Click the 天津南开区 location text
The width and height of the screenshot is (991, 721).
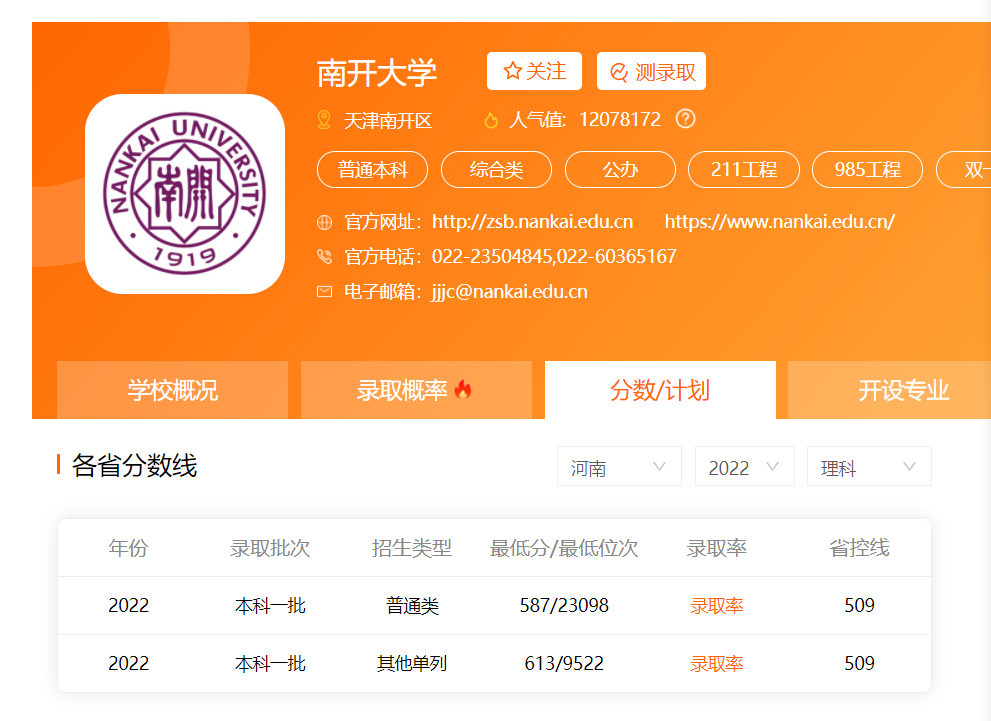point(388,121)
